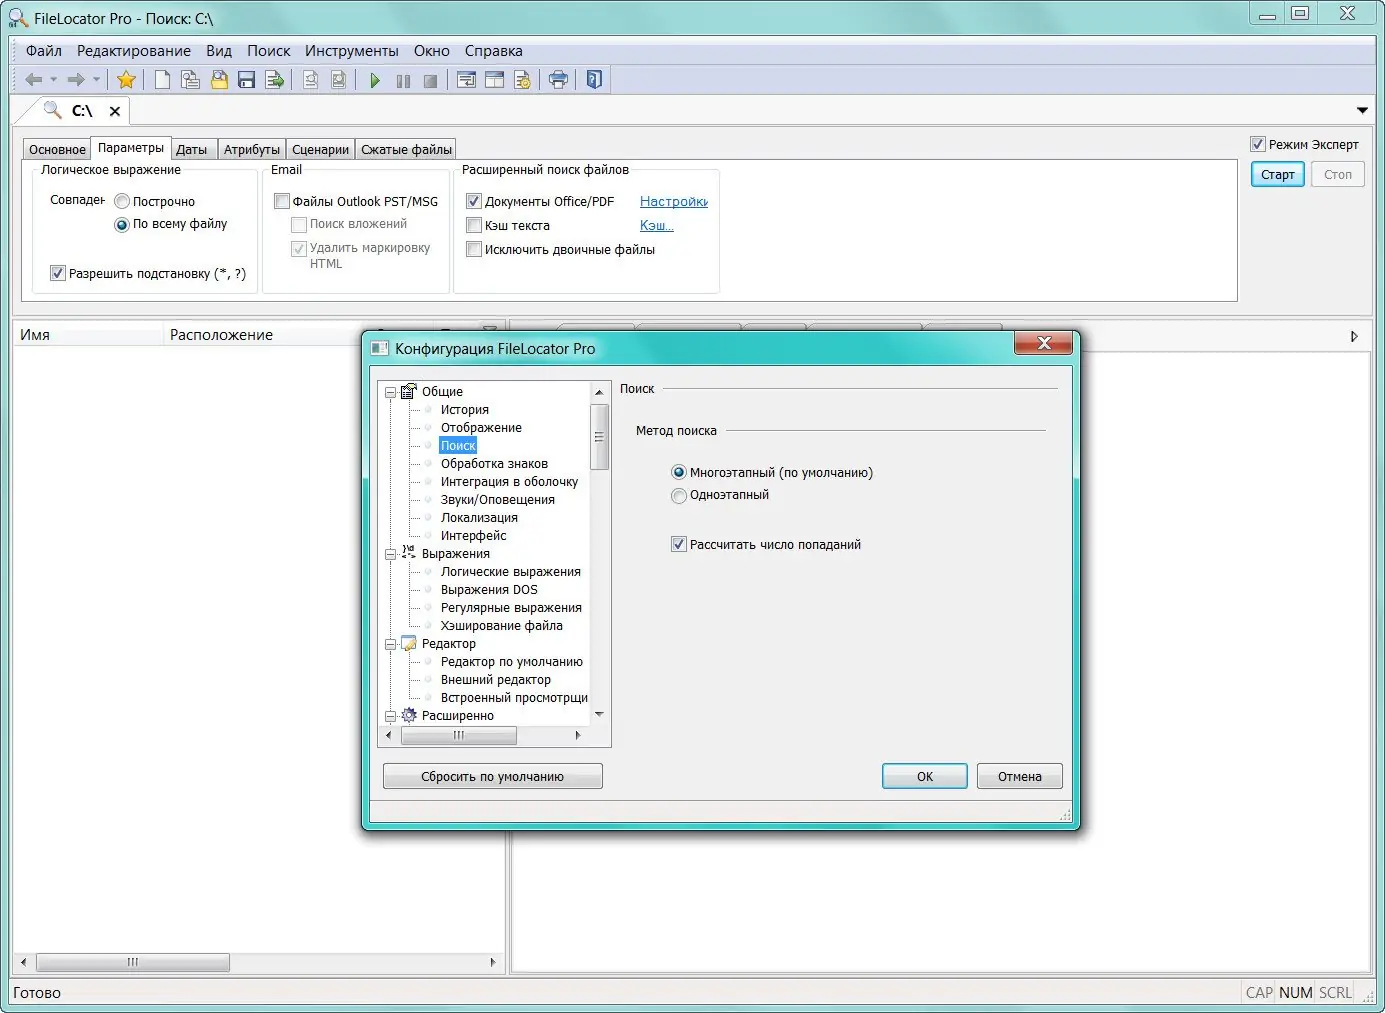Click the Расширенно gear icon in tree
The width and height of the screenshot is (1385, 1013).
coord(409,715)
